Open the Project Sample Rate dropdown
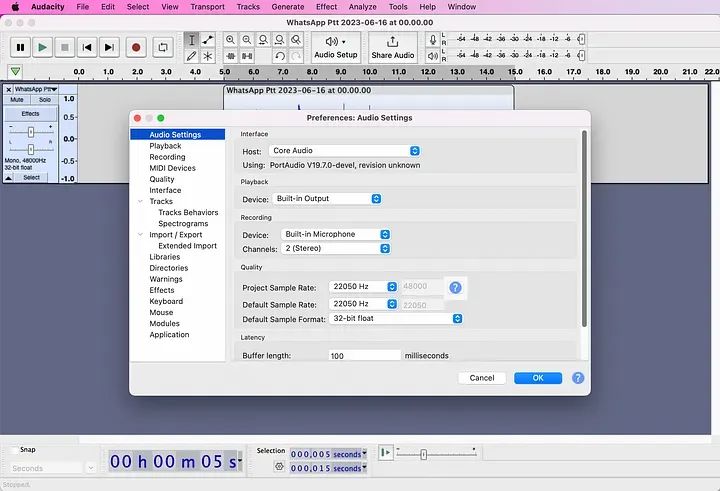Viewport: 720px width, 491px height. 363,287
